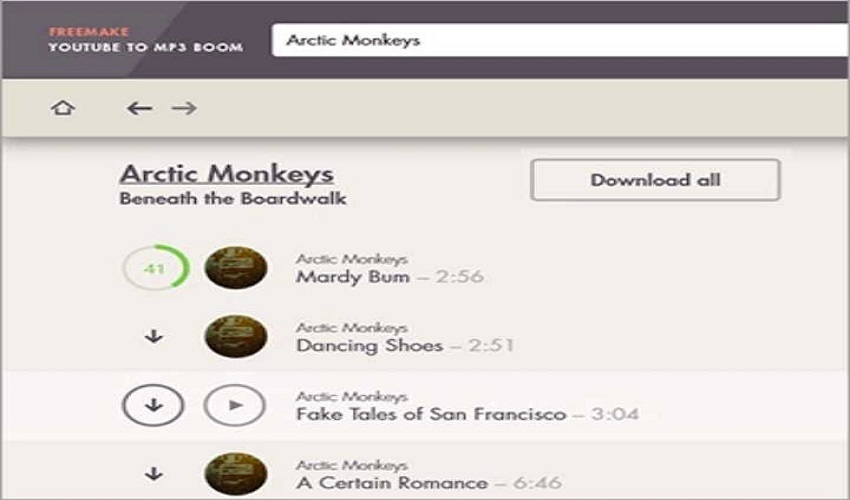Select the Dancing Shoes song title
850x500 pixels.
[370, 345]
